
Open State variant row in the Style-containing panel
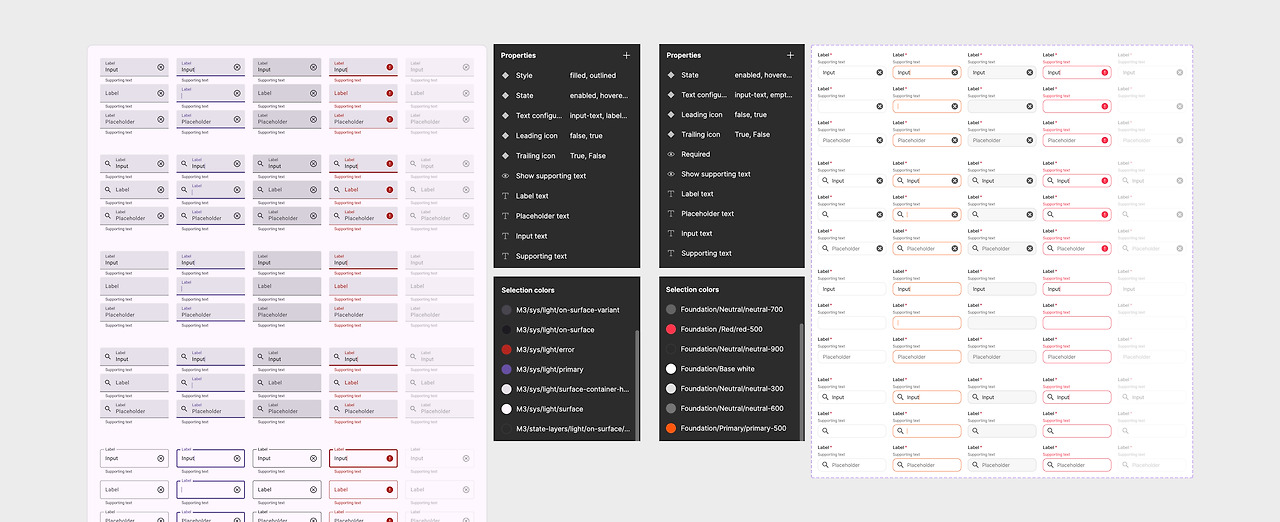pyautogui.click(x=566, y=96)
